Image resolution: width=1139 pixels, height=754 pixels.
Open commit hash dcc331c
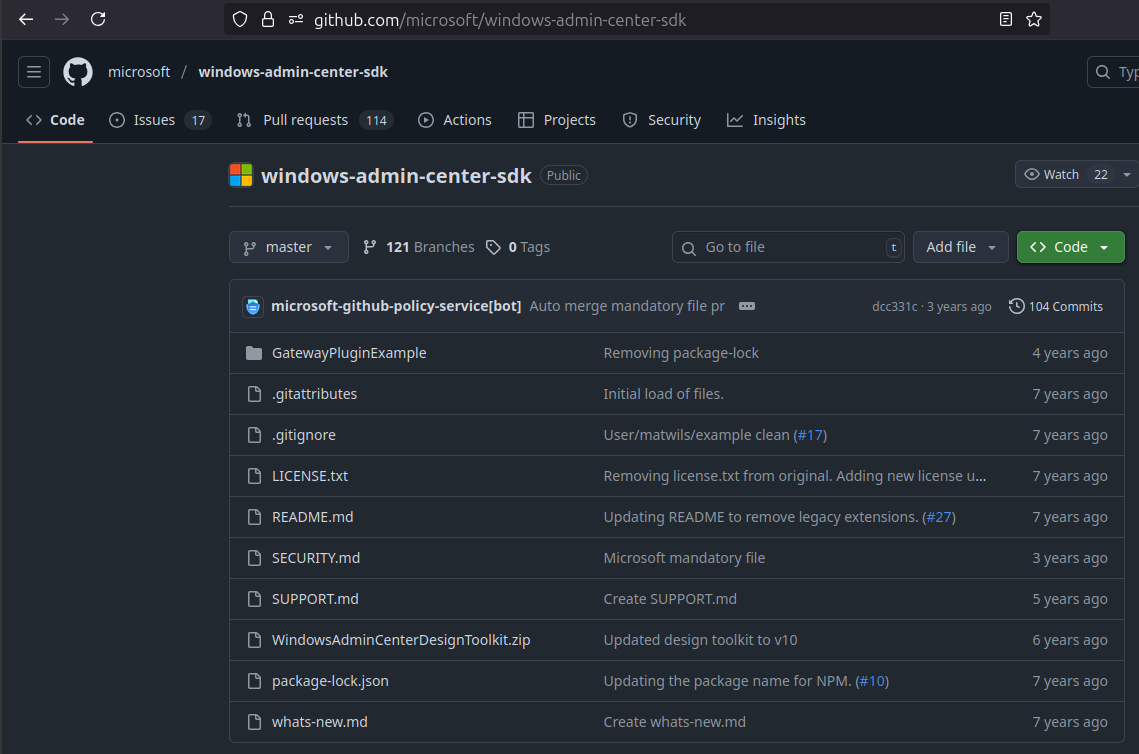pyautogui.click(x=894, y=307)
